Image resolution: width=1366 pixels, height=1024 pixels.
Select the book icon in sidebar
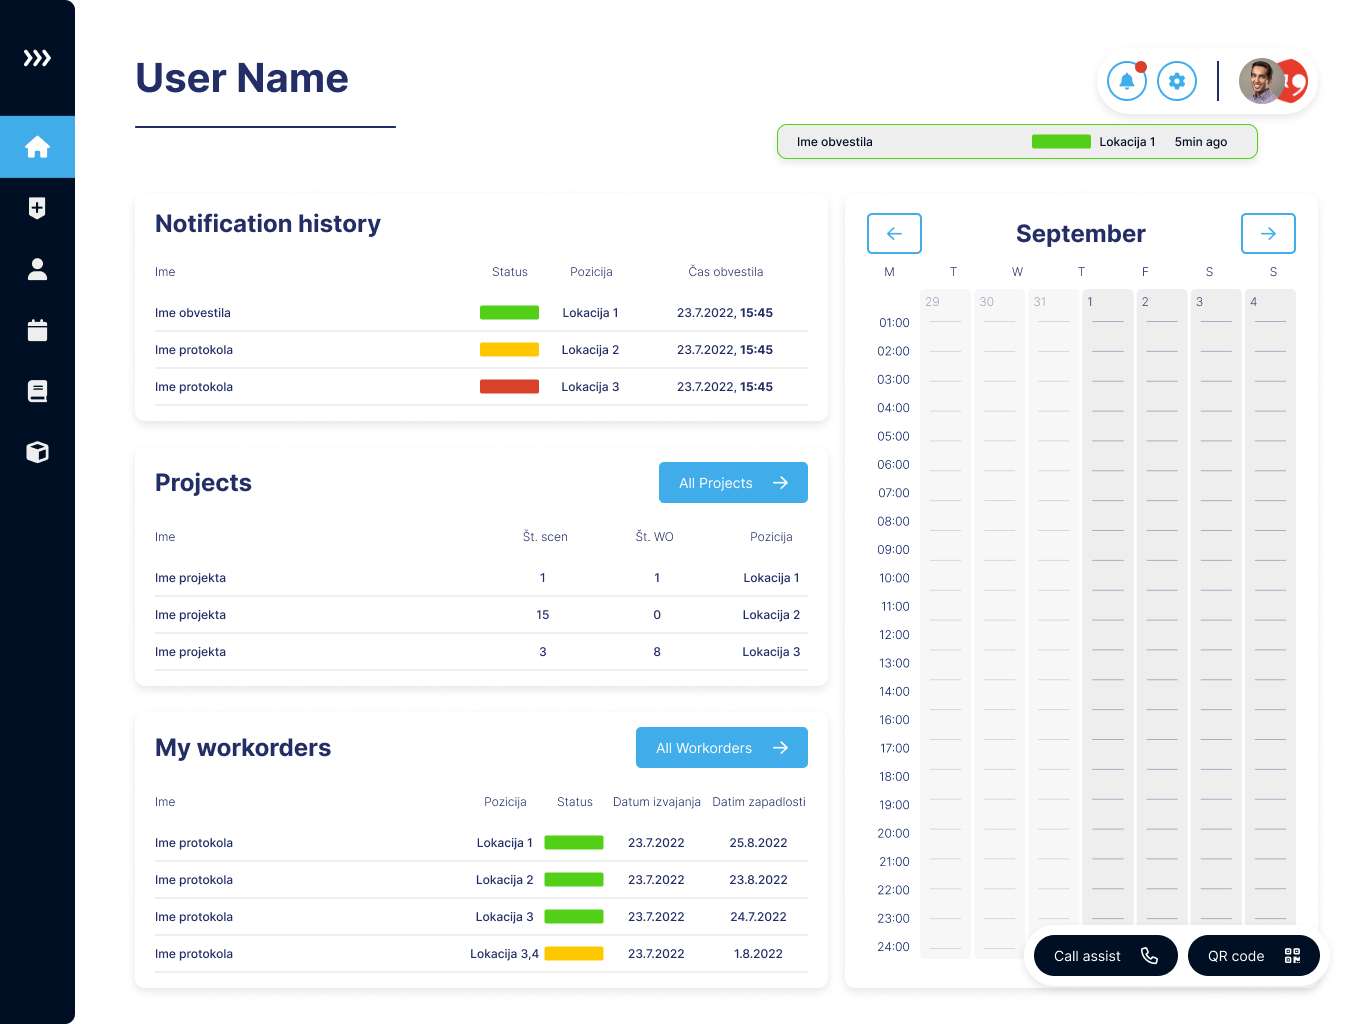pos(37,391)
